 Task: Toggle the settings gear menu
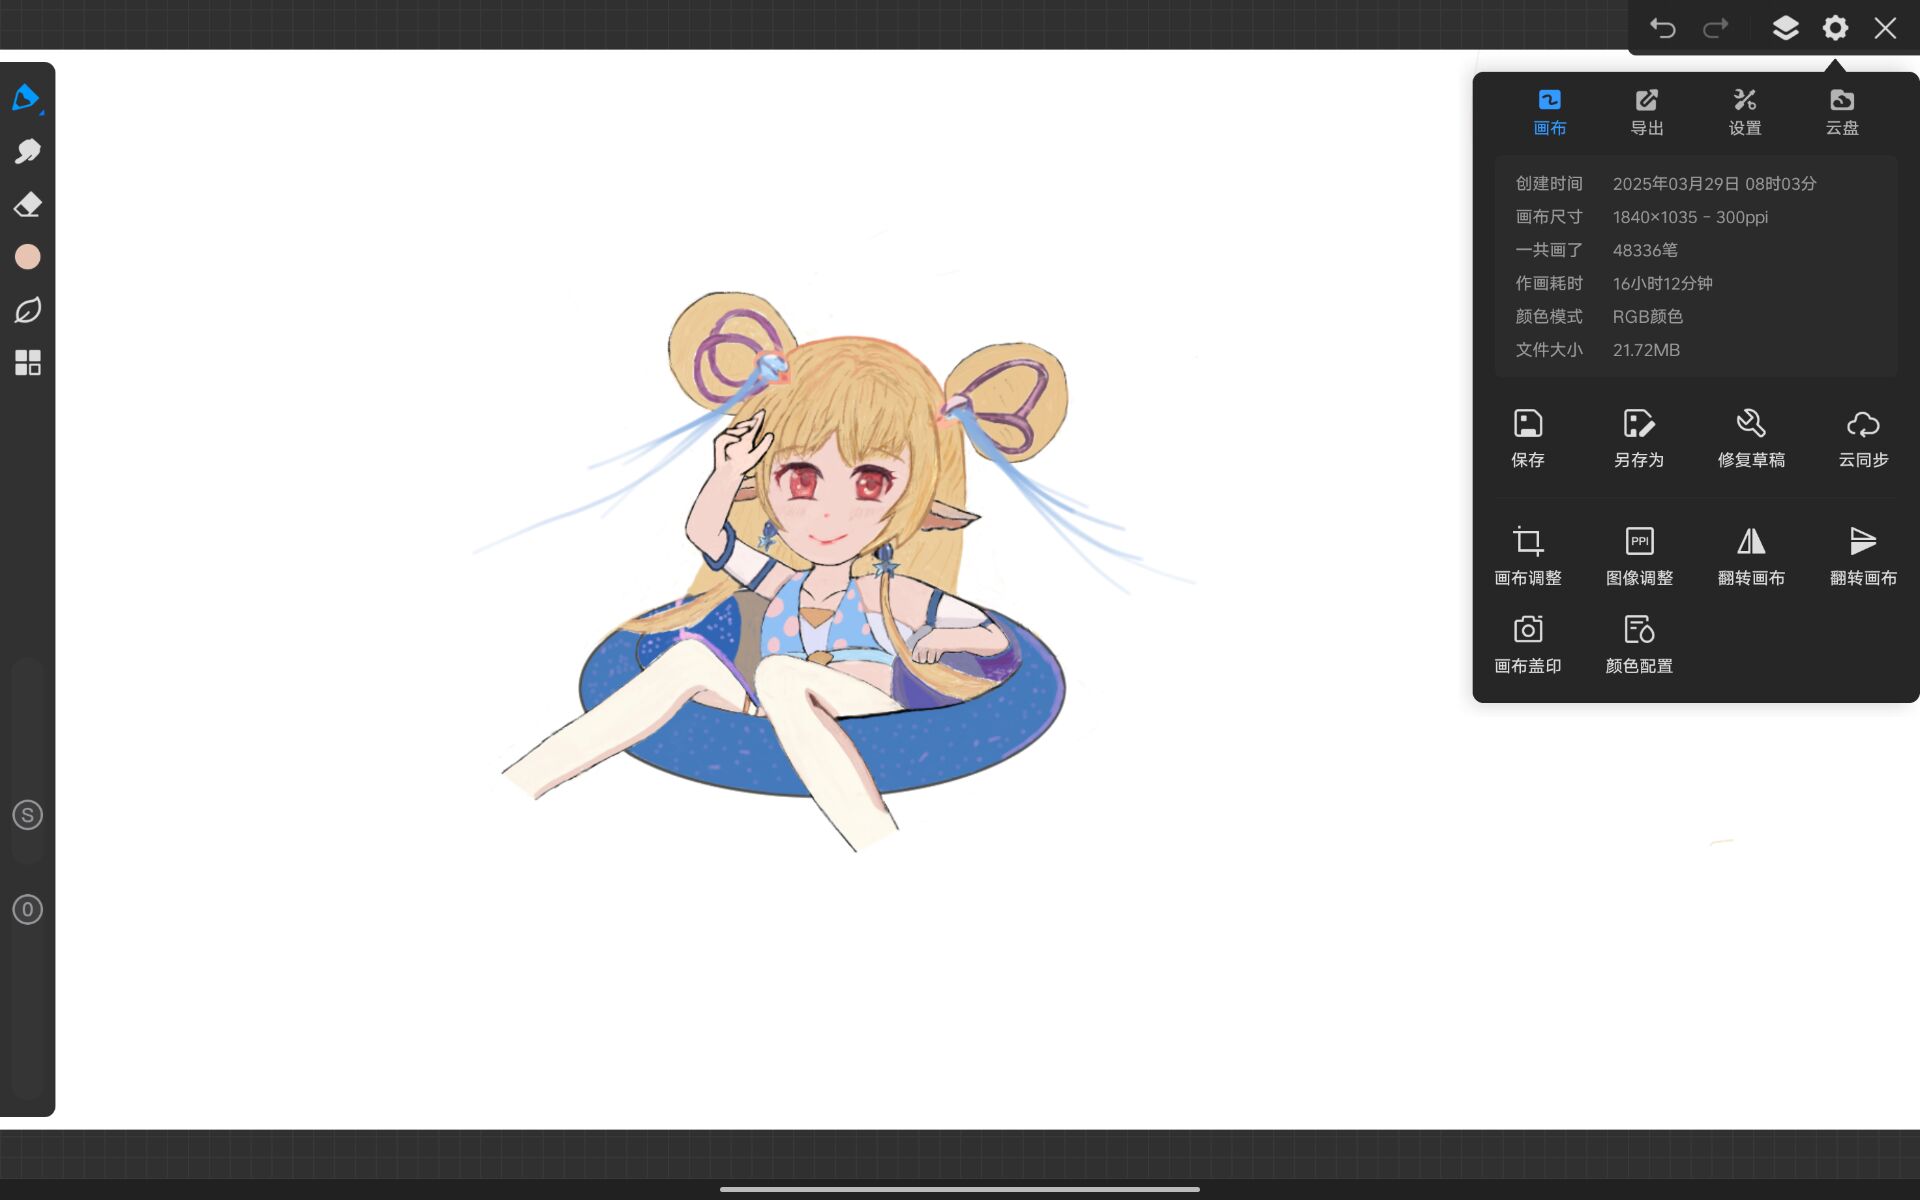(x=1835, y=28)
